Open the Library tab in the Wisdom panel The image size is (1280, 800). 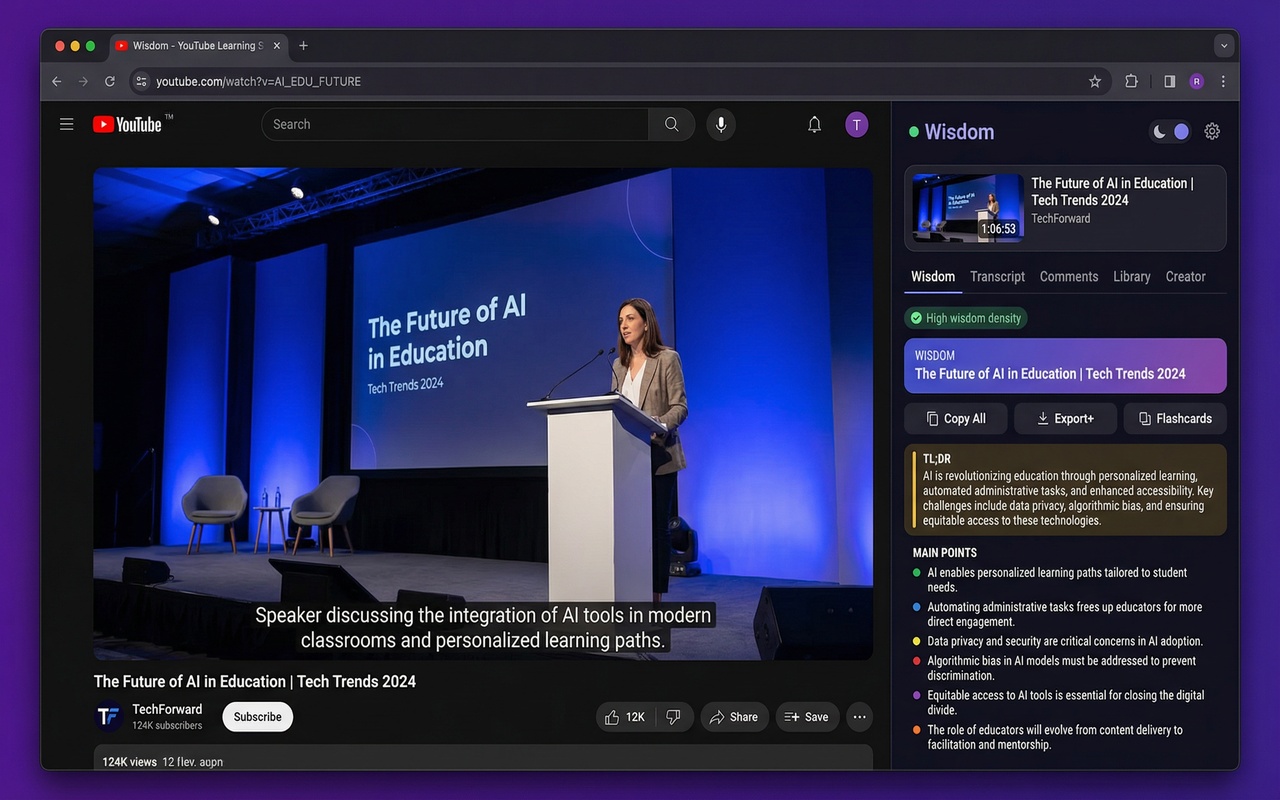(1131, 276)
